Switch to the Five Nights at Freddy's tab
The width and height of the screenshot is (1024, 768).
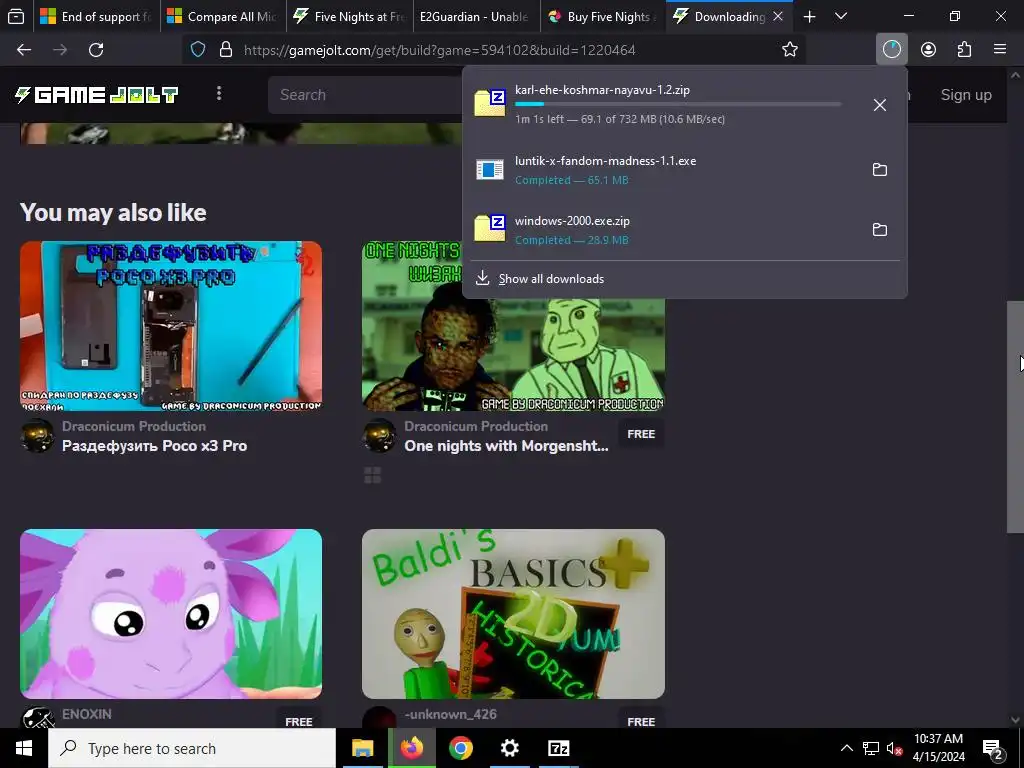[x=349, y=16]
